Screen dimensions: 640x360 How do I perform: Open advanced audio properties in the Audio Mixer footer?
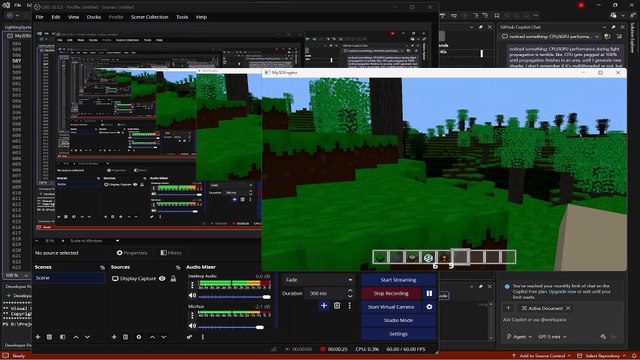[189, 337]
